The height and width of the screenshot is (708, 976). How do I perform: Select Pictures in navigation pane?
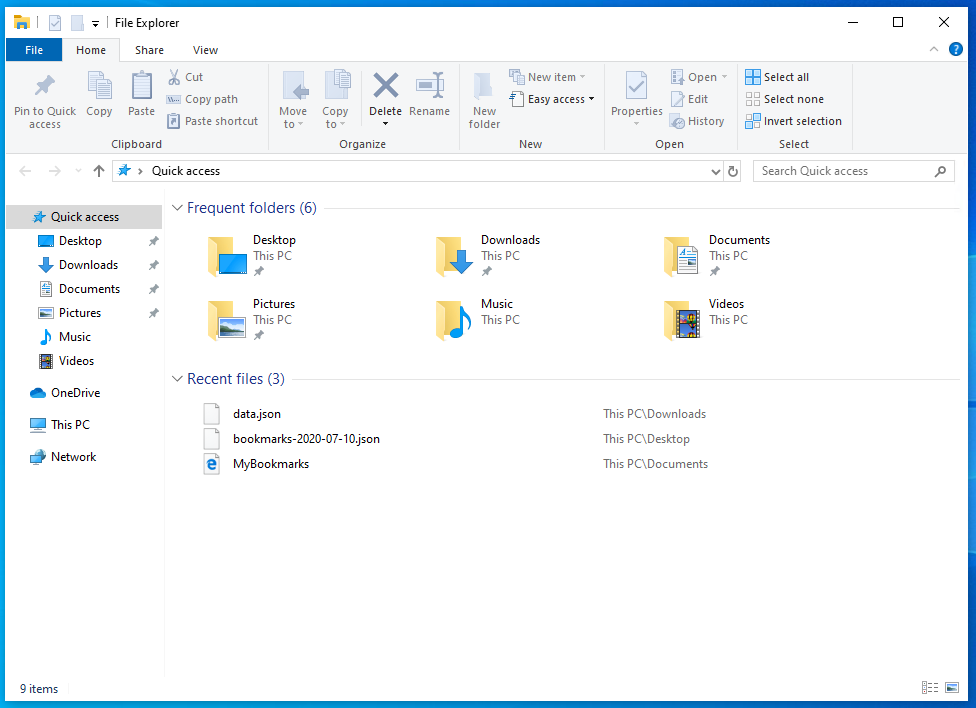pyautogui.click(x=84, y=313)
